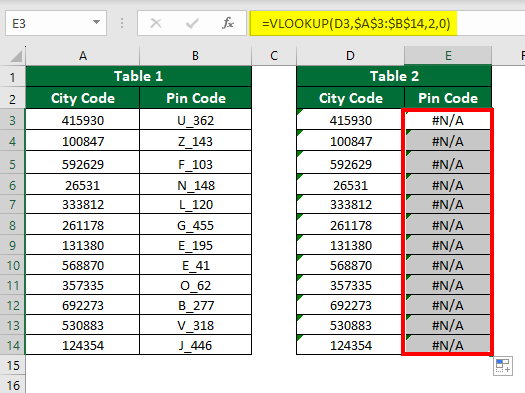Click Table 2 City Code header cell
This screenshot has height=393, width=525.
pos(351,98)
